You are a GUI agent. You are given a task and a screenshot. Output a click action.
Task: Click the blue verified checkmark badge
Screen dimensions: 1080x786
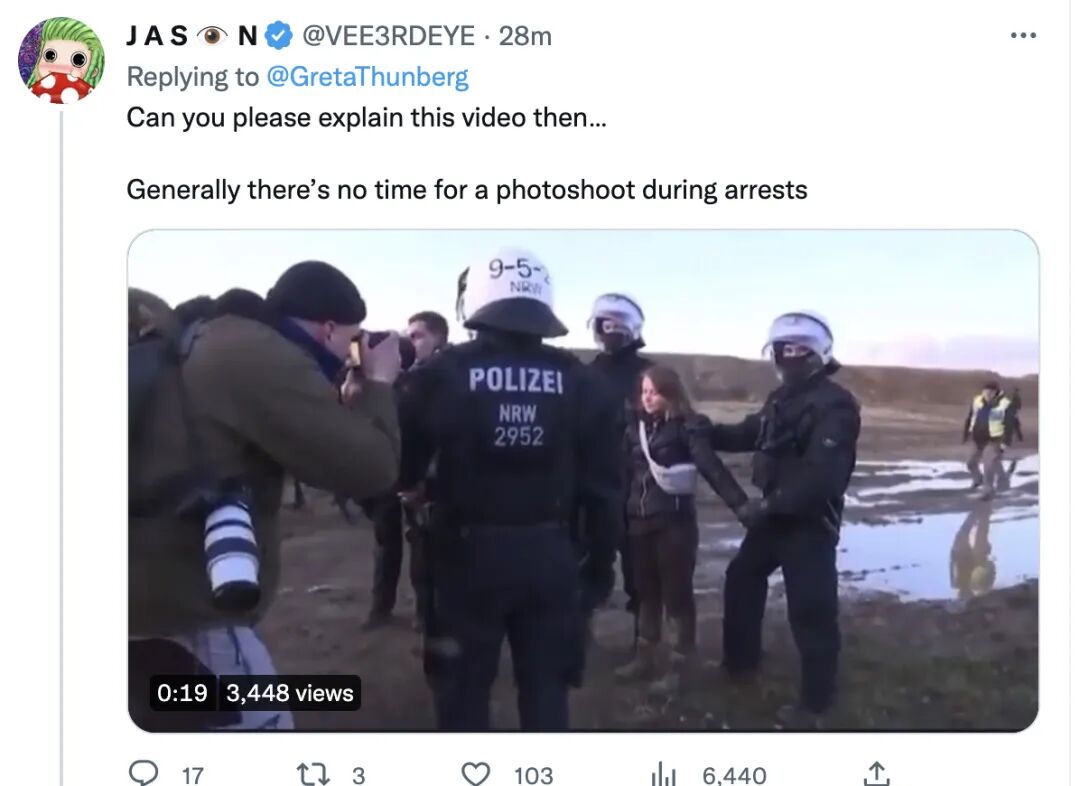(279, 36)
